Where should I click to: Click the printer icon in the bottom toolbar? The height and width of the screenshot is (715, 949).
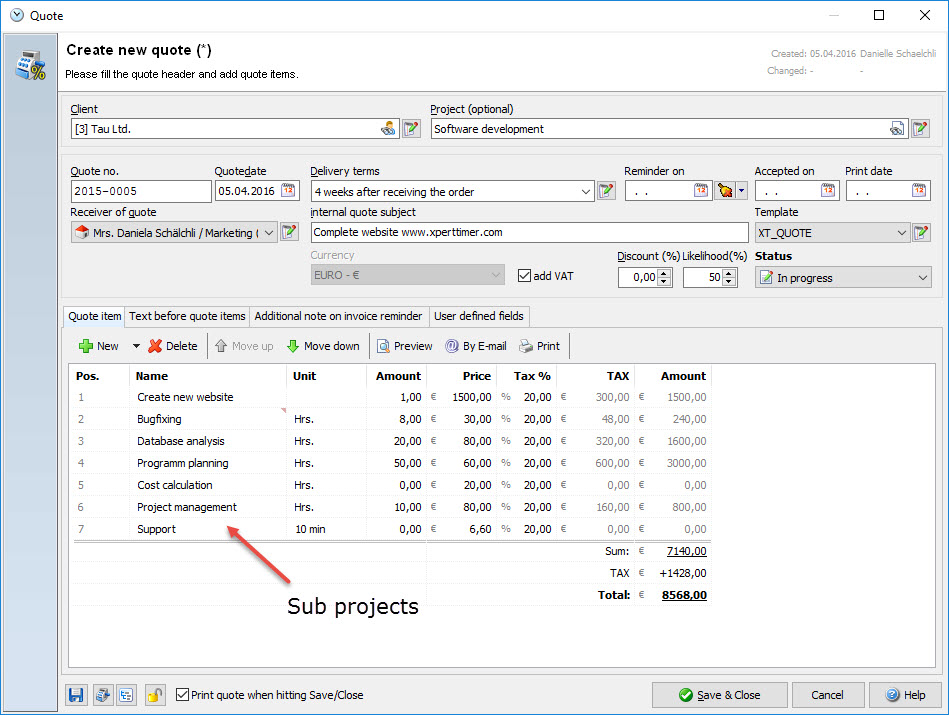click(x=102, y=695)
